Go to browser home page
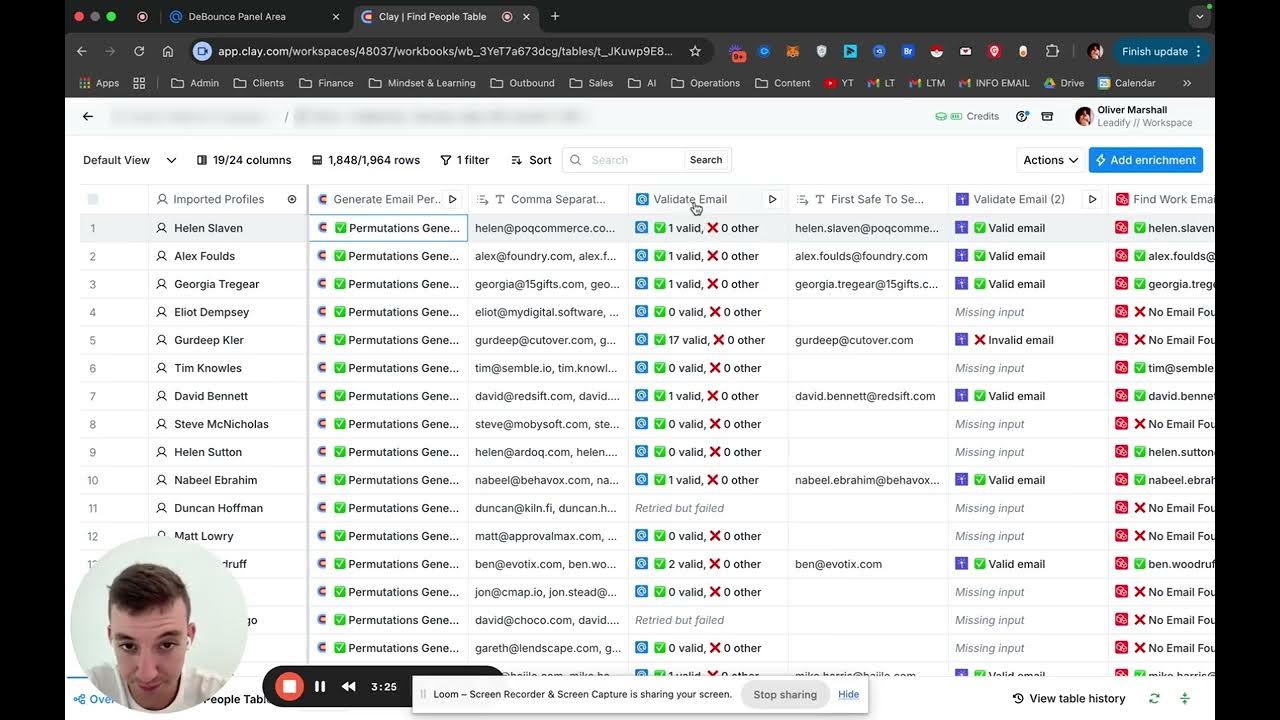Screen dimensions: 1280x720 [x=168, y=51]
